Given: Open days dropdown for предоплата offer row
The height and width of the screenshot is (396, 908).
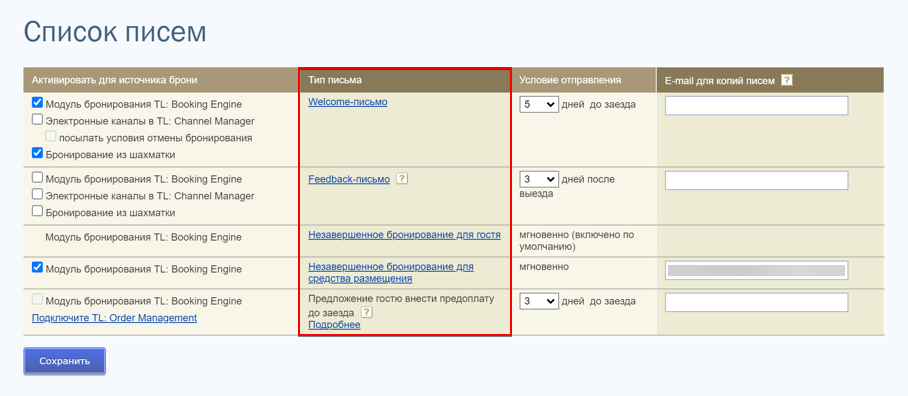Looking at the screenshot, I should click(539, 302).
